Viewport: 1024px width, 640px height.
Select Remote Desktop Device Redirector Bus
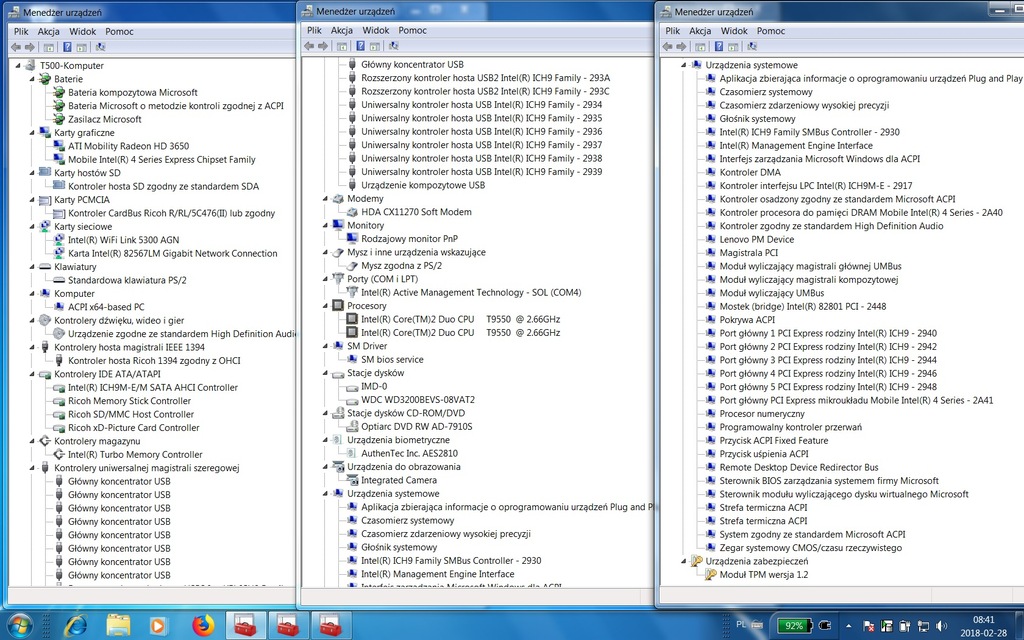point(799,468)
